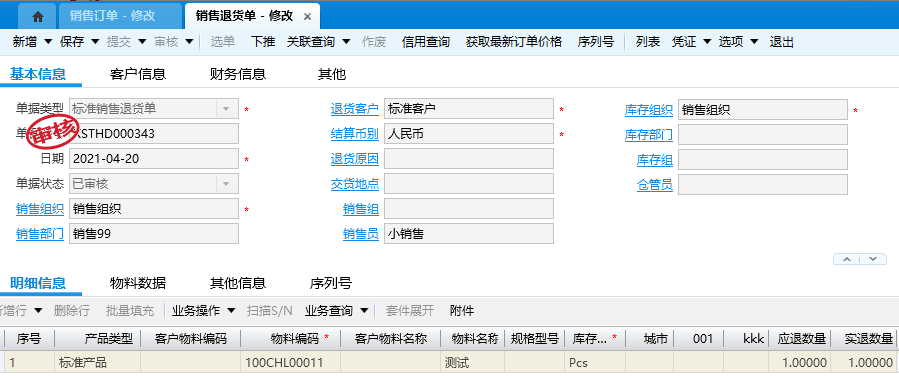Open the 单据状态 combo box arrow
The image size is (899, 379).
226,183
